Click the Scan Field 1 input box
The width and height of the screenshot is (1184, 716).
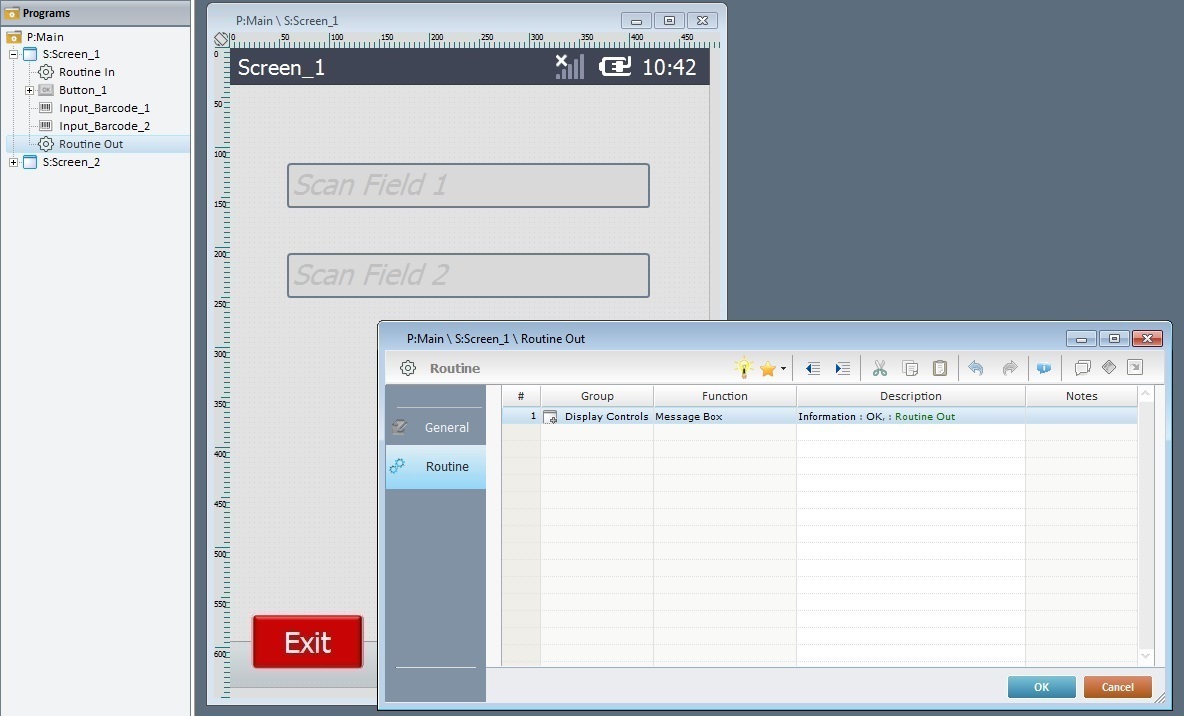pos(468,186)
